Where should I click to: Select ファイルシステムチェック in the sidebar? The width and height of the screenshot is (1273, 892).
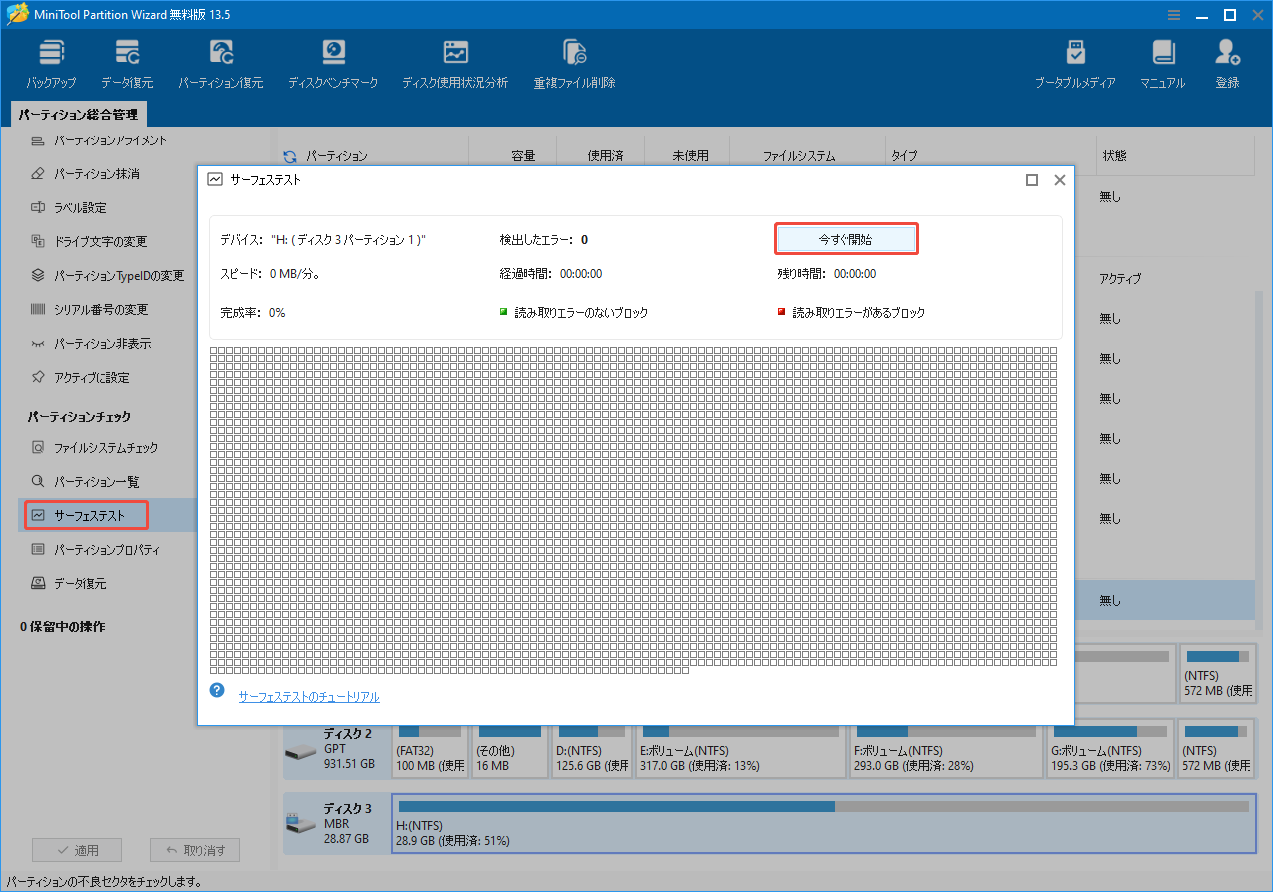(105, 448)
